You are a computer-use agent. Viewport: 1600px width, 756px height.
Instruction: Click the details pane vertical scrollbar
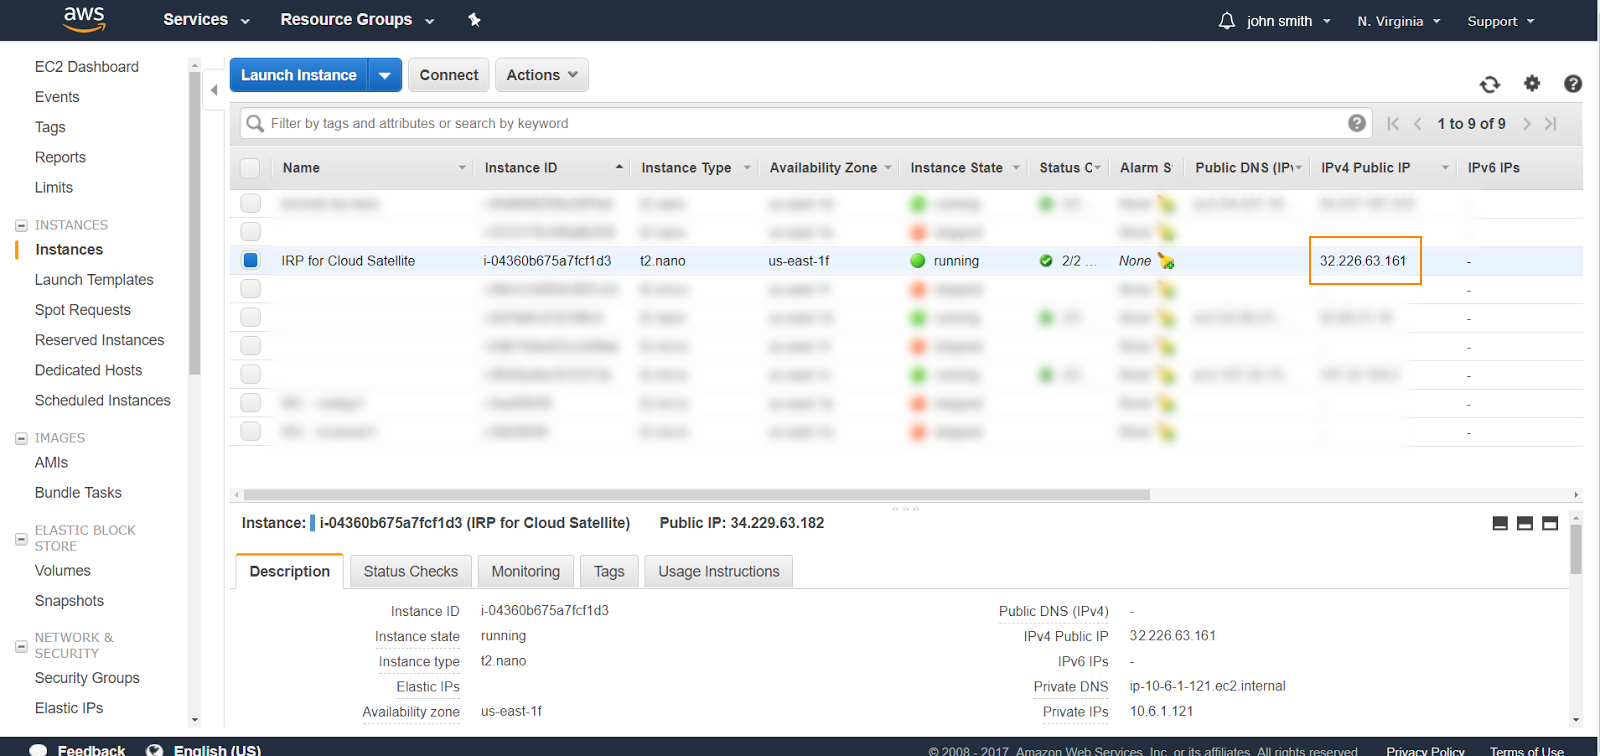tap(1576, 549)
